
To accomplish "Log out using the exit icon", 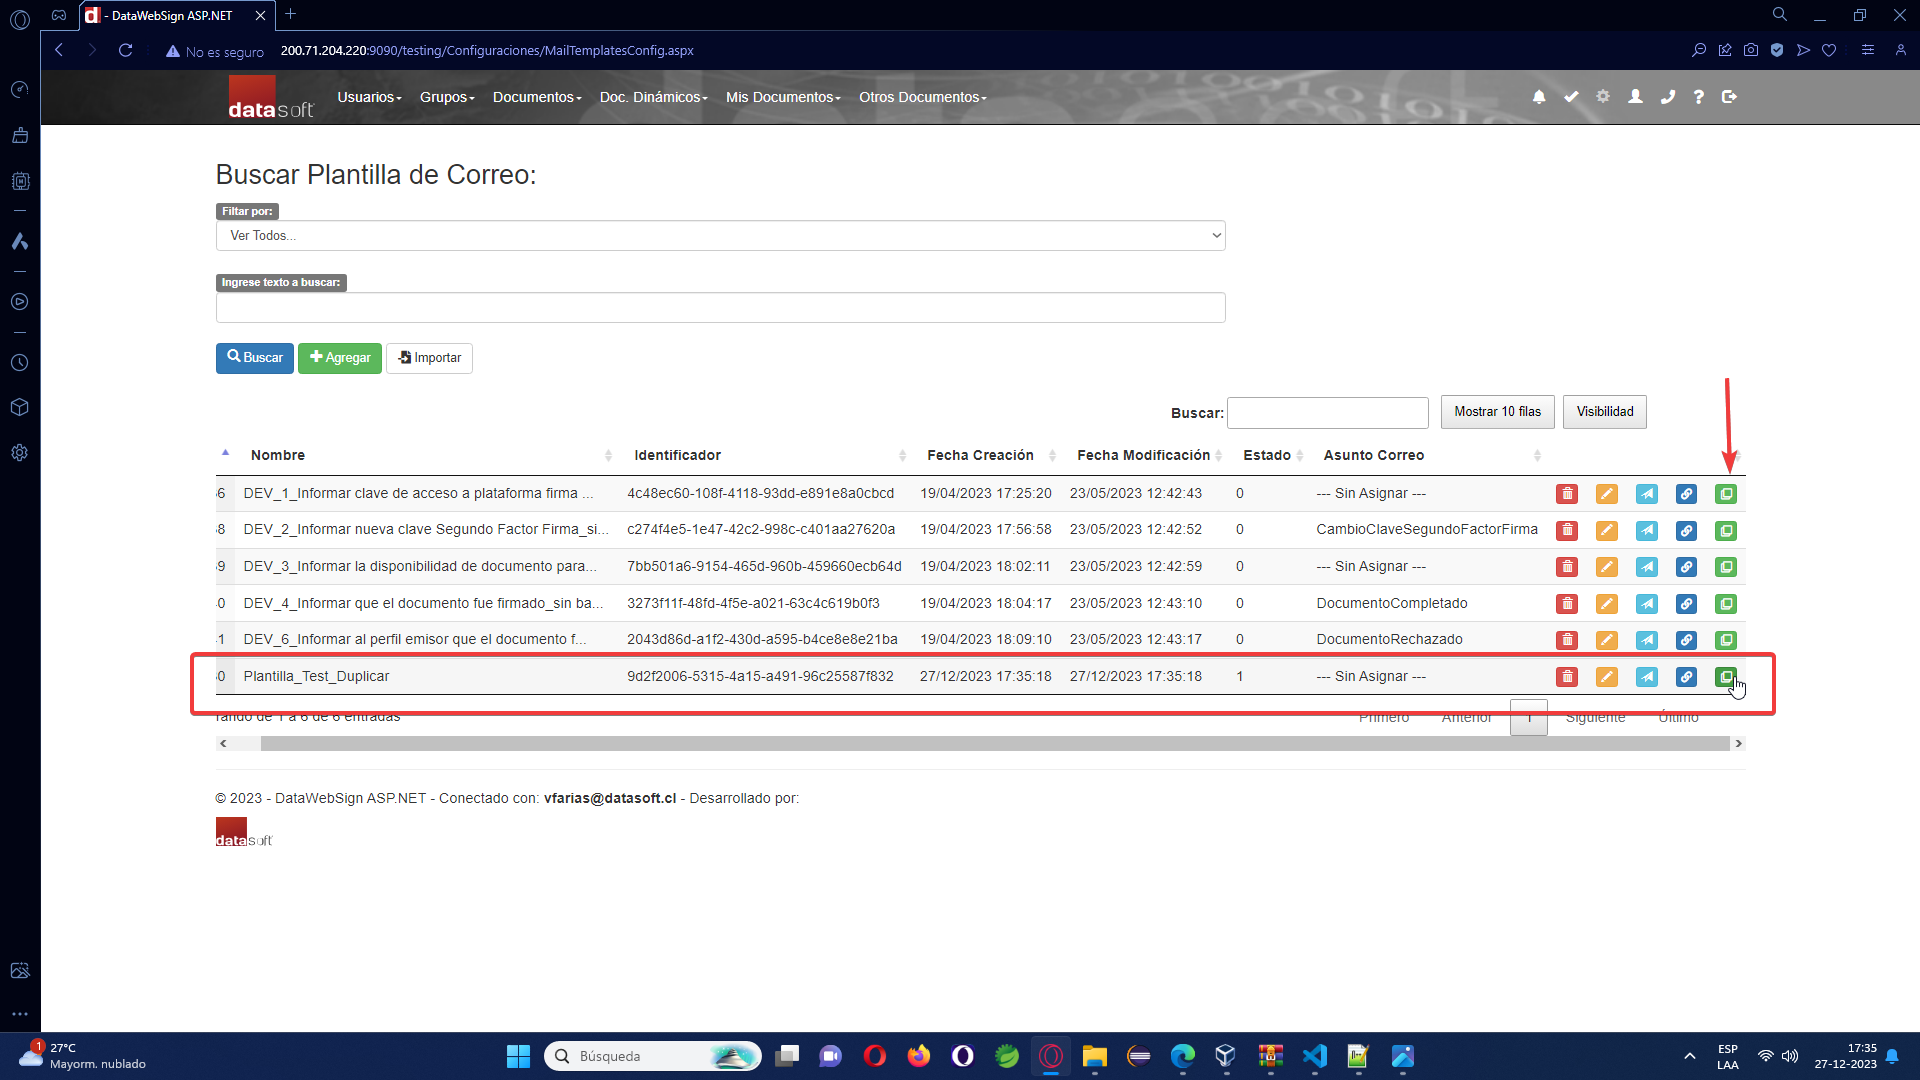I will pos(1729,97).
